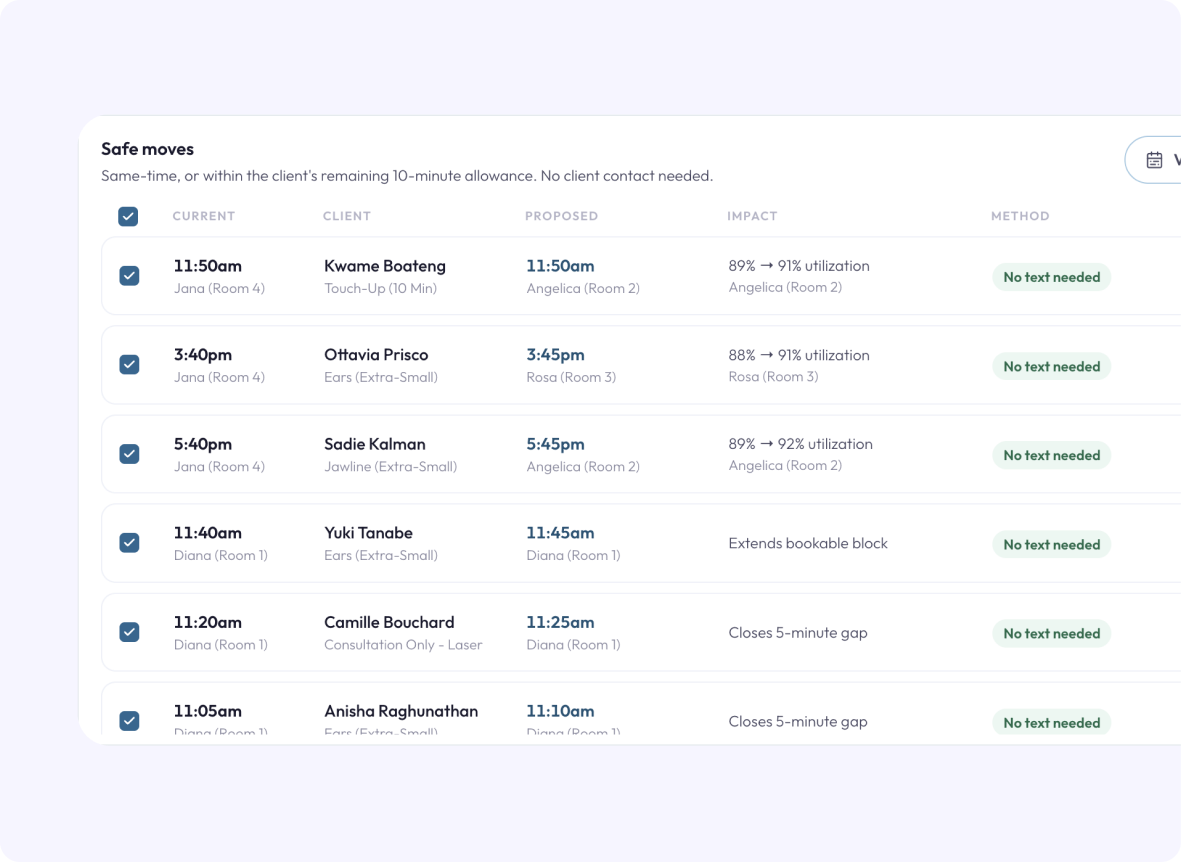Viewport: 1181px width, 862px height.
Task: Click client name Sadie Kalman
Action: (374, 445)
